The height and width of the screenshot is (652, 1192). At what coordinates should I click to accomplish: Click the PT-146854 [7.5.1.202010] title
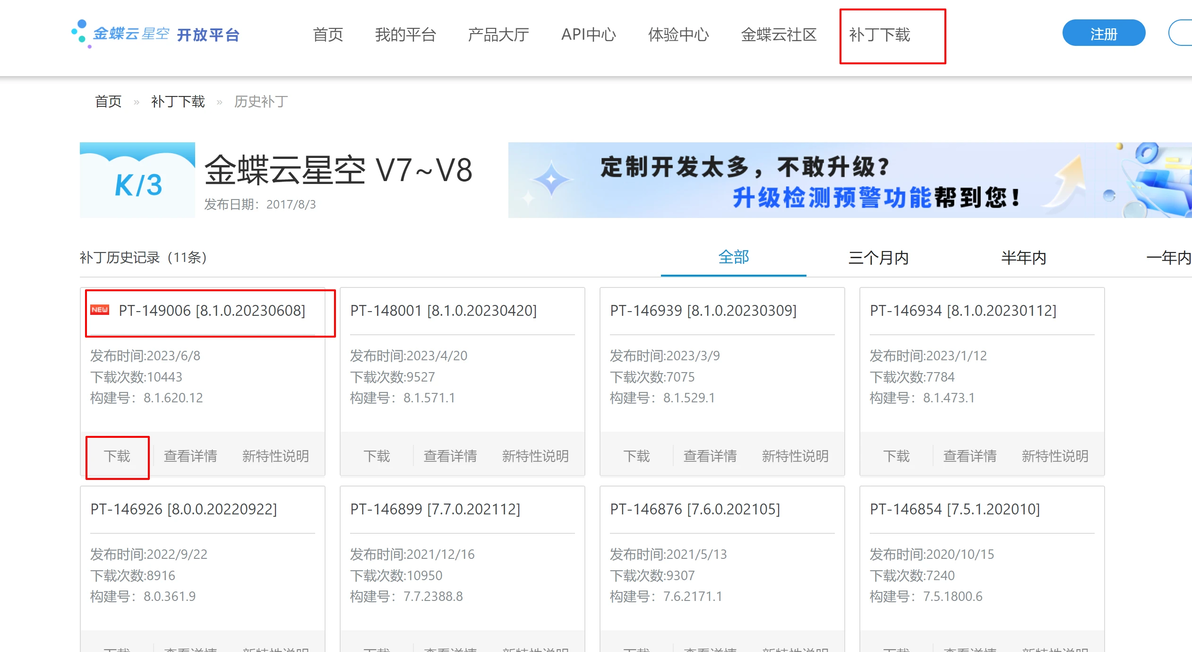pos(955,509)
